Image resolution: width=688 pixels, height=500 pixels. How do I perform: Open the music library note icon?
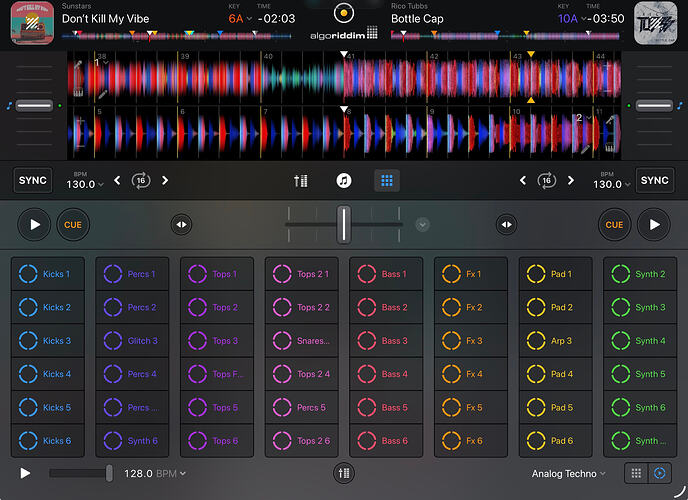344,181
